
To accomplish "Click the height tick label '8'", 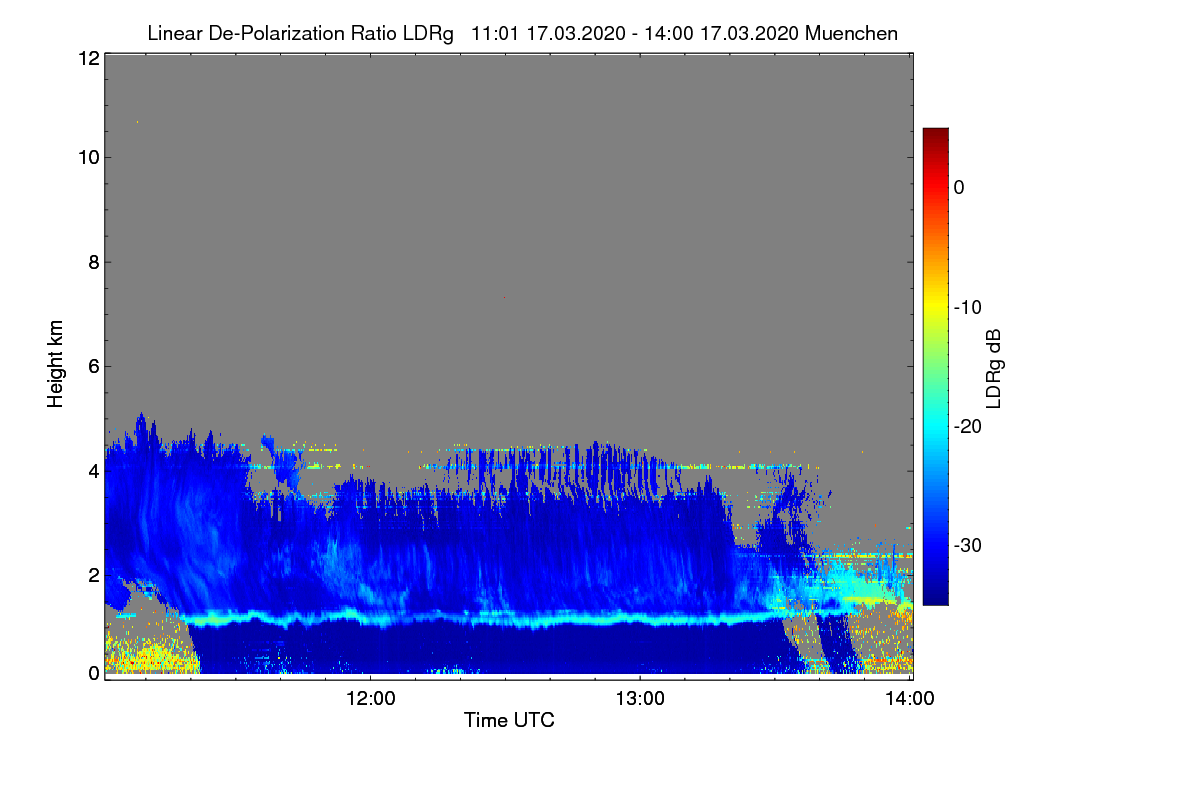I will coord(92,262).
